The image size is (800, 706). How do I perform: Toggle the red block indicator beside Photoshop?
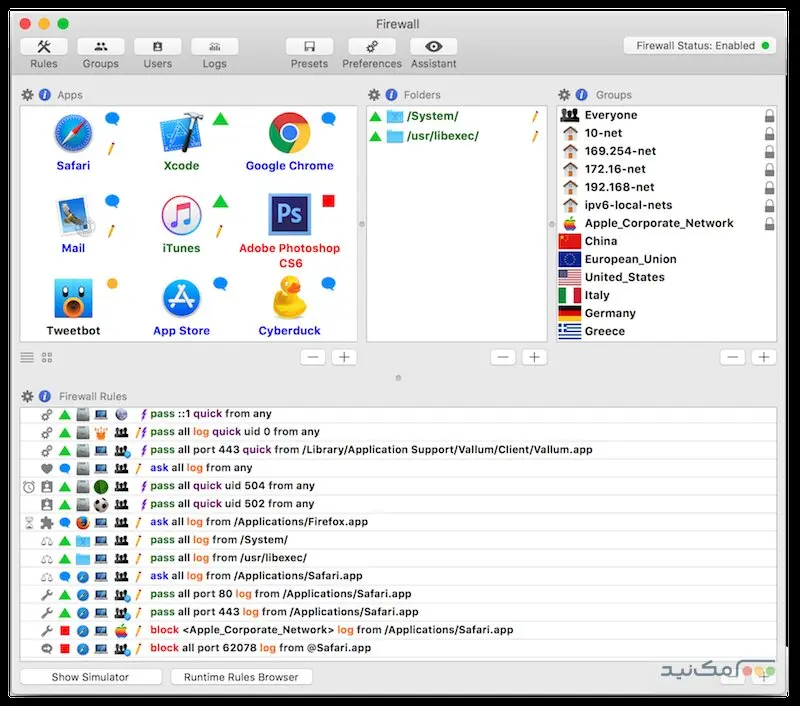click(328, 201)
